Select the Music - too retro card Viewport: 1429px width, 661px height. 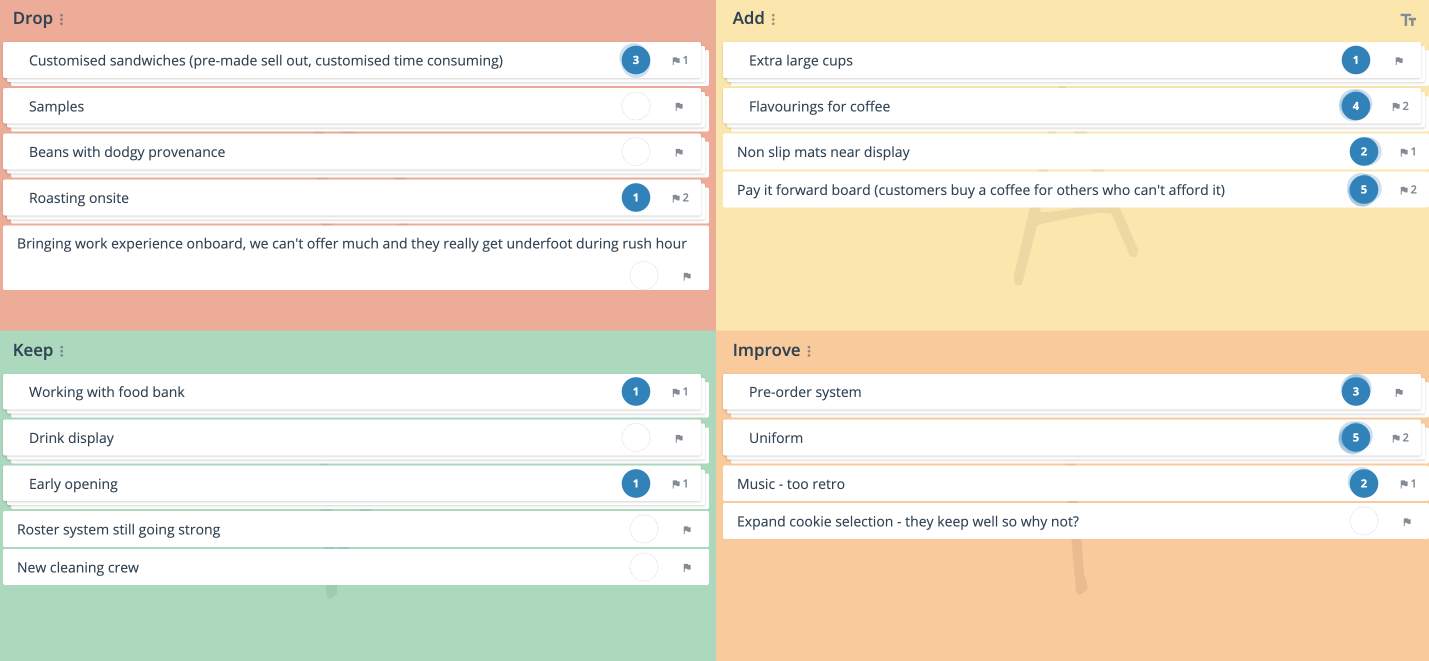(x=1076, y=484)
